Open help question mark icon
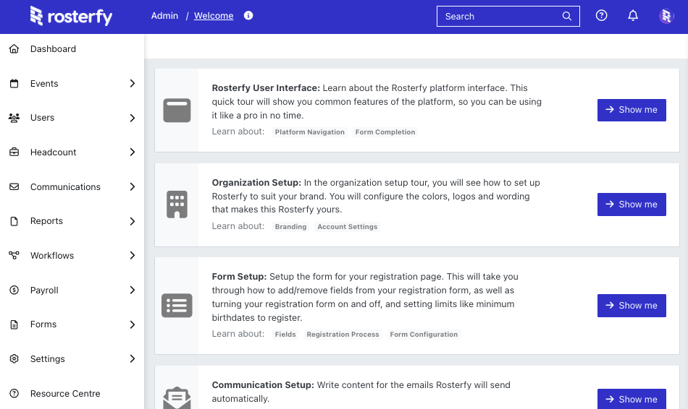 [x=601, y=16]
